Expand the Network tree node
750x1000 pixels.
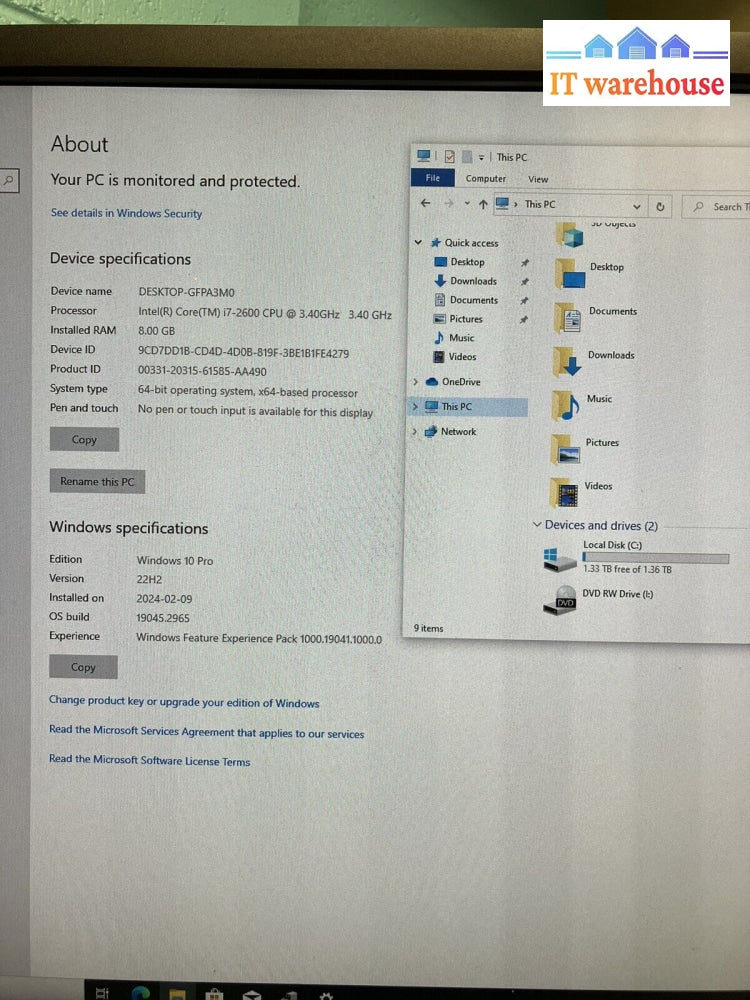415,432
